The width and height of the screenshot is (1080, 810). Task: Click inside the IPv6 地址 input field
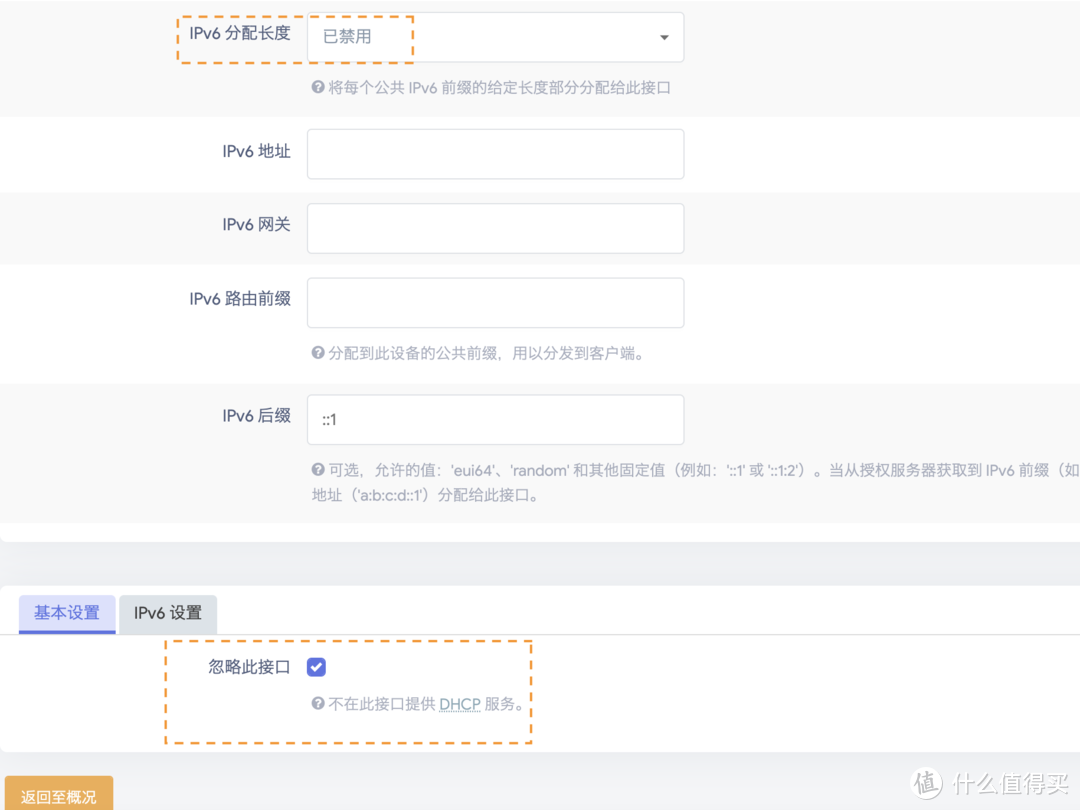pos(495,154)
